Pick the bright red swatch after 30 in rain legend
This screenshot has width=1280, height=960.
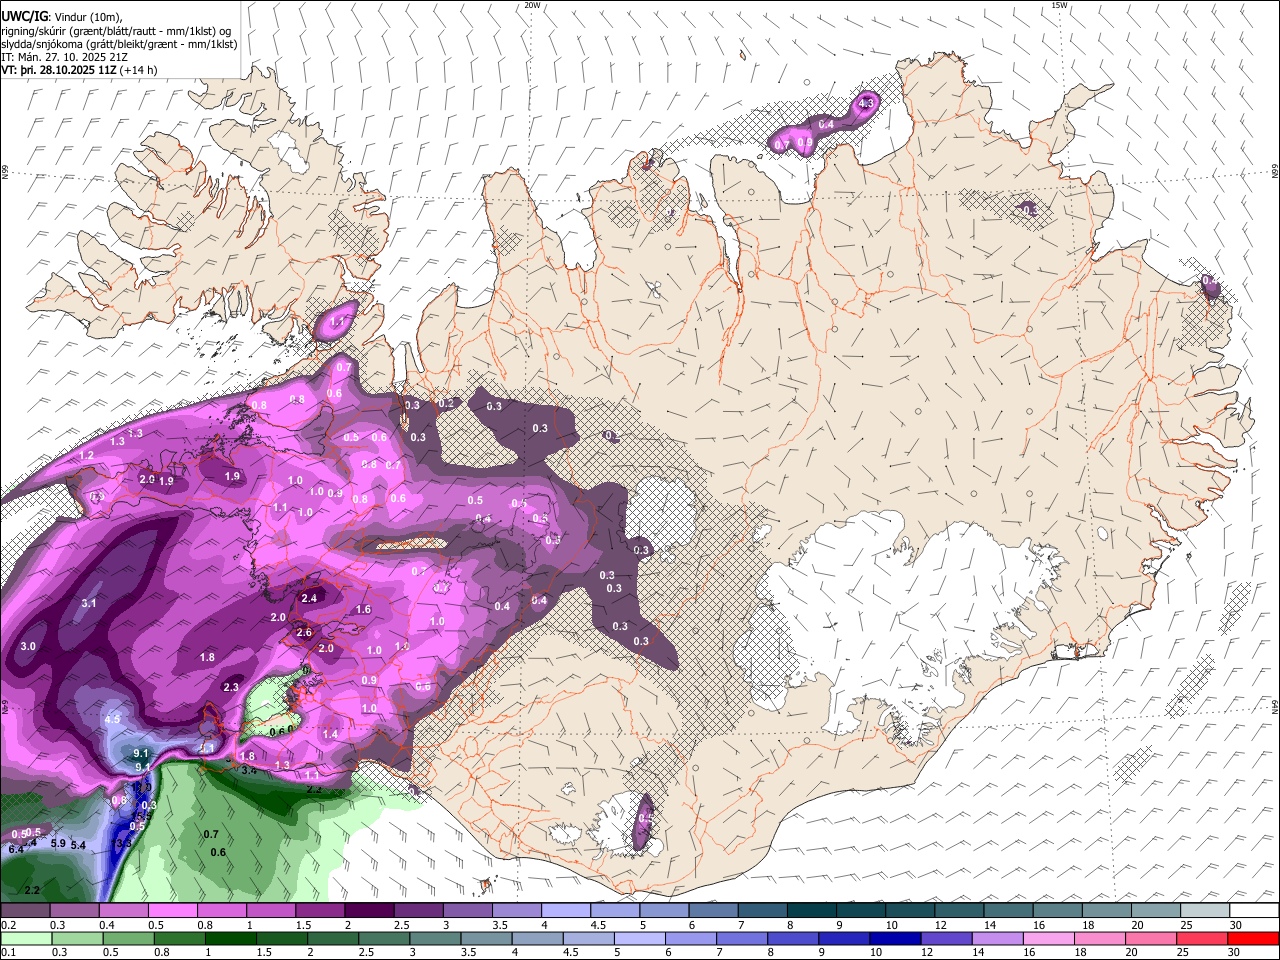1254,939
